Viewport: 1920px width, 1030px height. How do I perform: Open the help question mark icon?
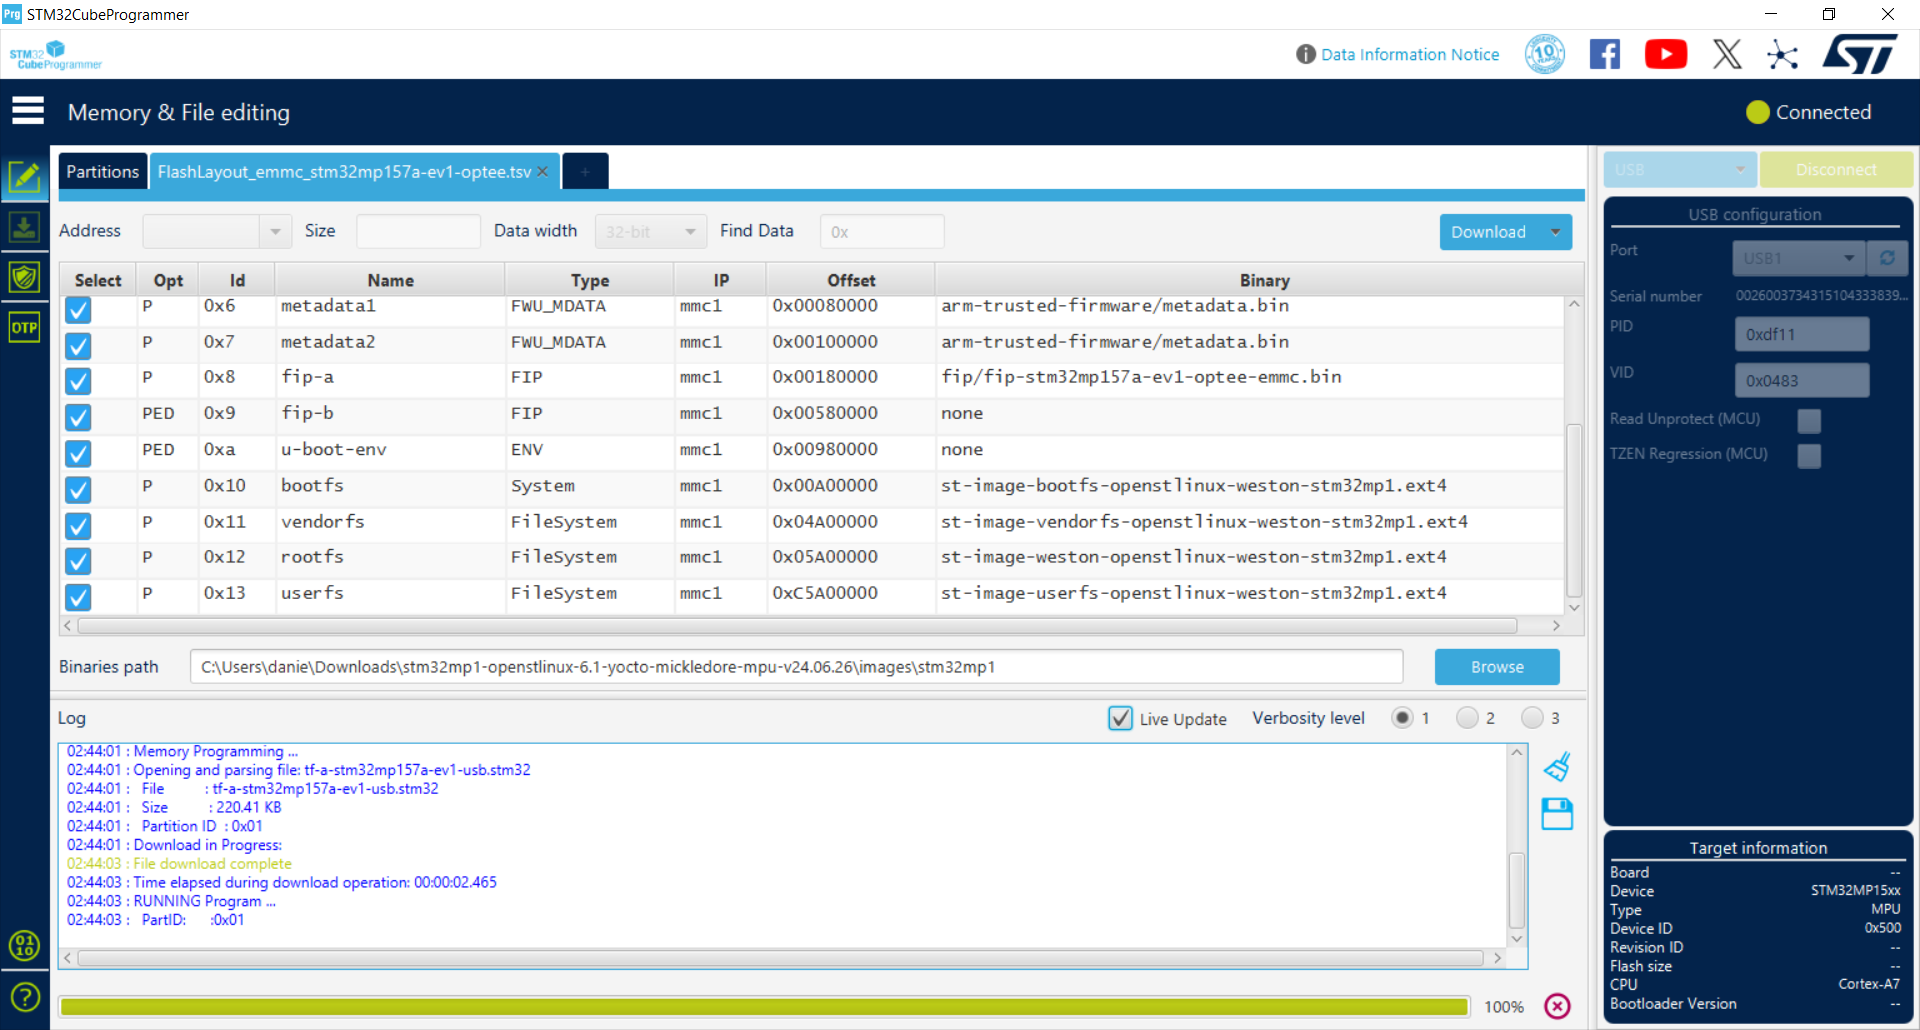click(25, 997)
